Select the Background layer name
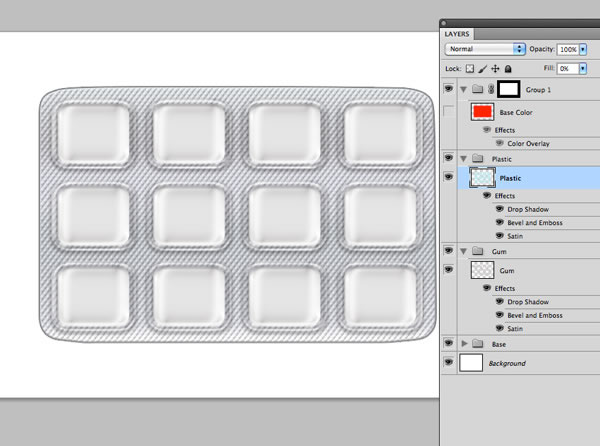Image resolution: width=600 pixels, height=446 pixels. tap(507, 363)
